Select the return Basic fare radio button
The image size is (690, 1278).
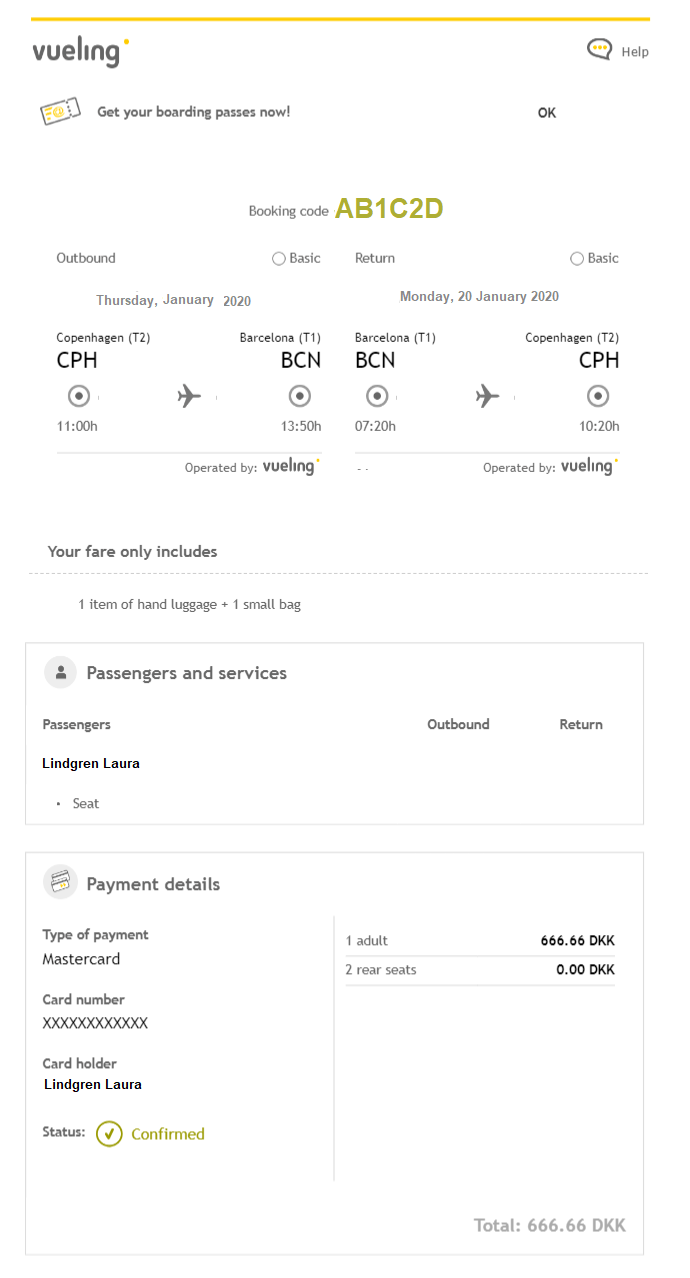click(x=577, y=259)
